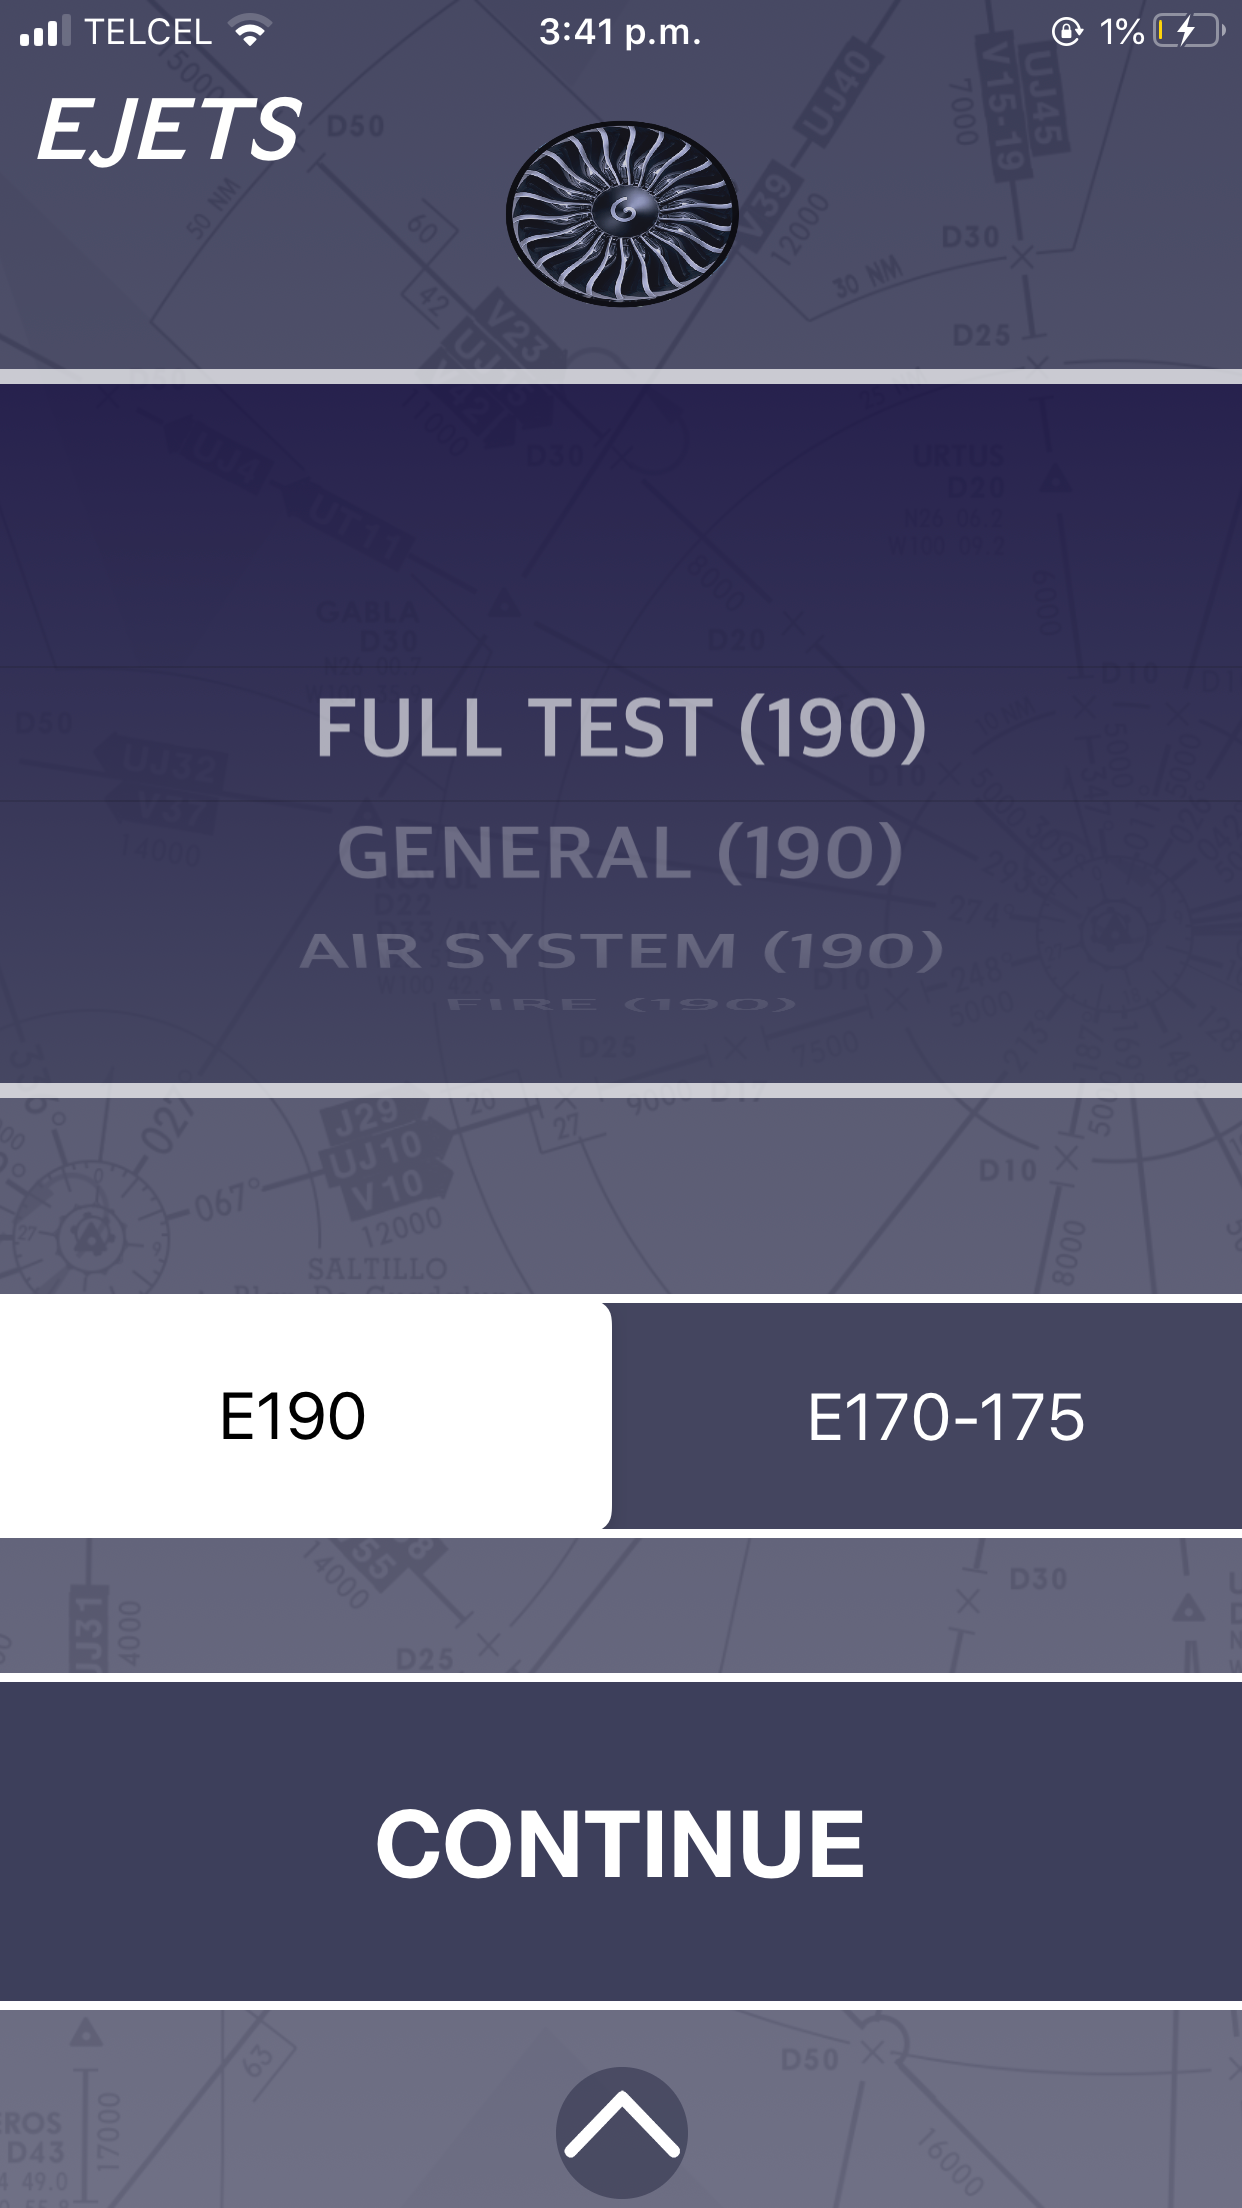1242x2208 pixels.
Task: Tap the EJETS title logo
Action: coord(168,130)
